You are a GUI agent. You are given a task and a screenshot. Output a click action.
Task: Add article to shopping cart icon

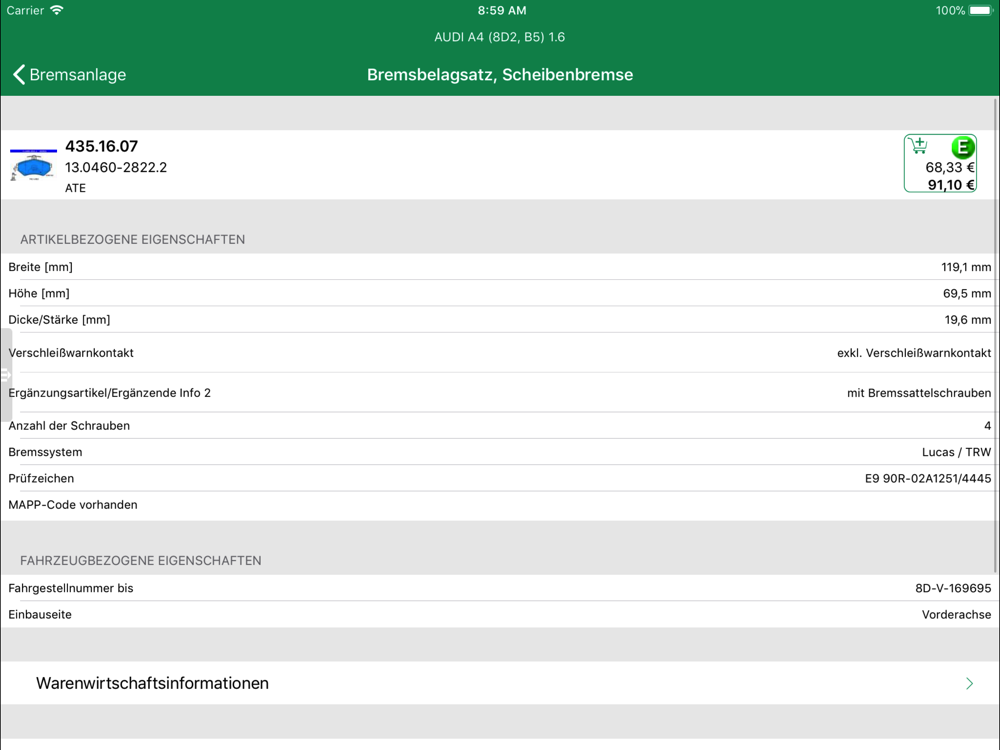tap(918, 145)
